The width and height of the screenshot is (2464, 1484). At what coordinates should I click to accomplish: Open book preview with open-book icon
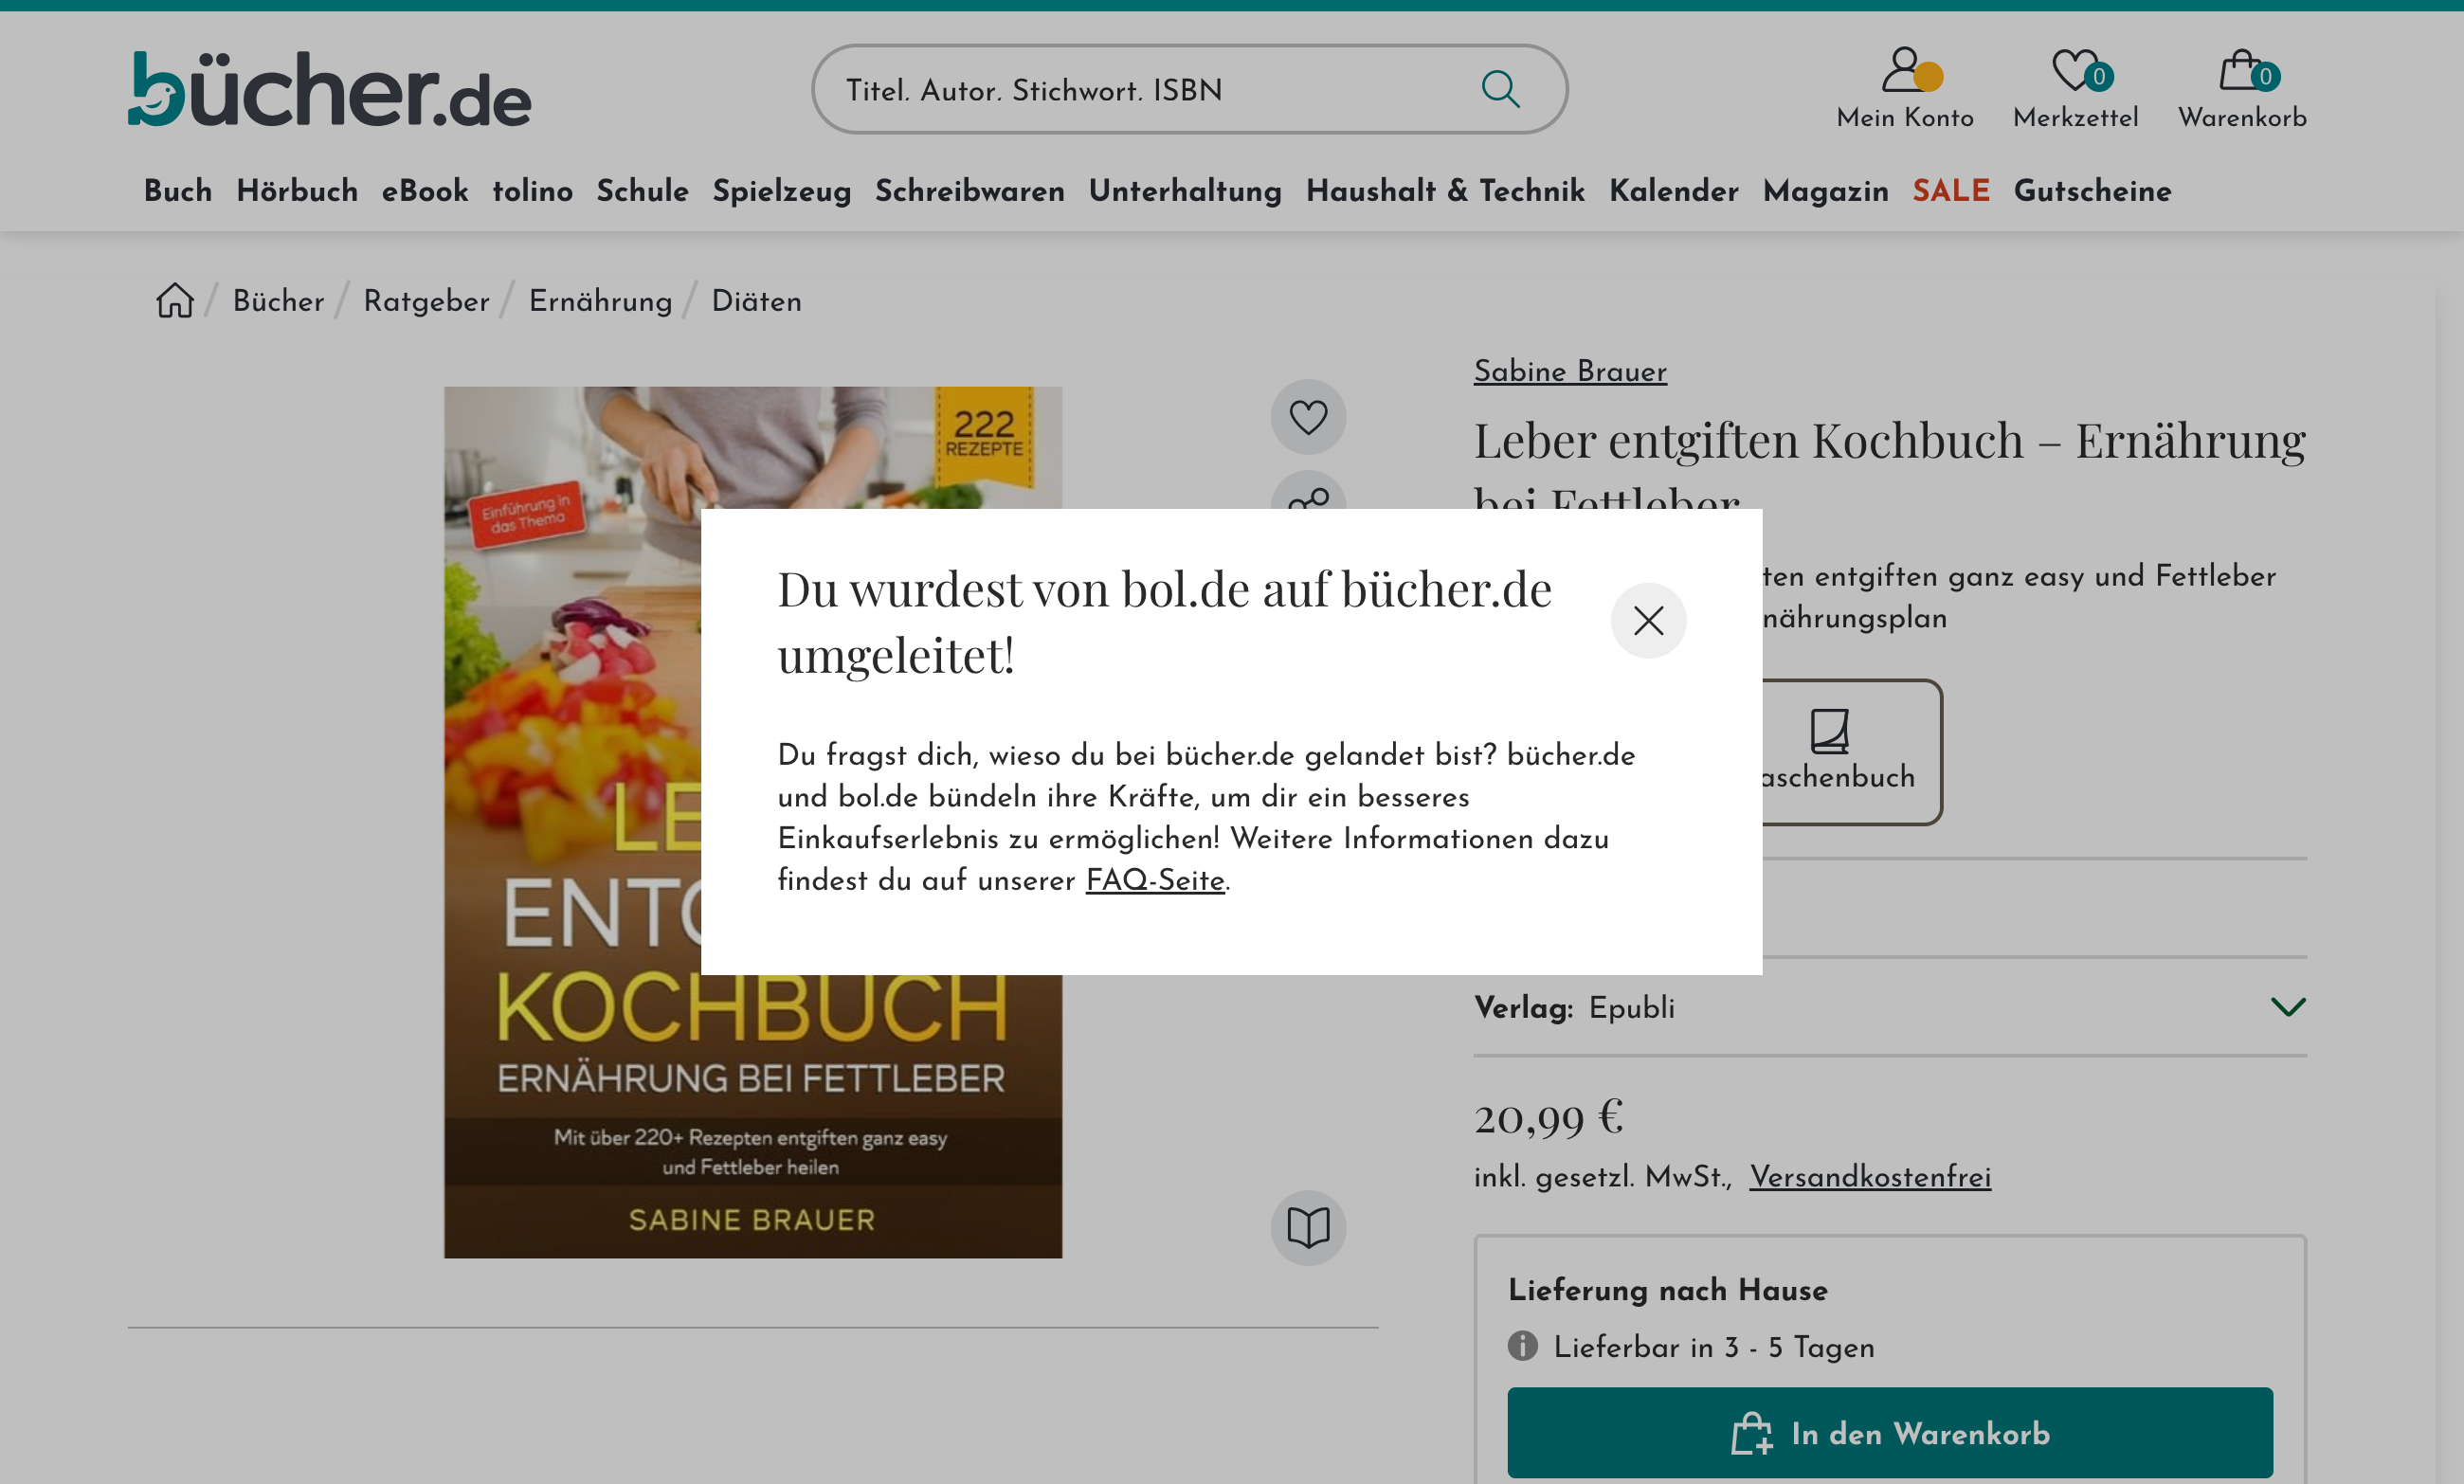point(1308,1227)
